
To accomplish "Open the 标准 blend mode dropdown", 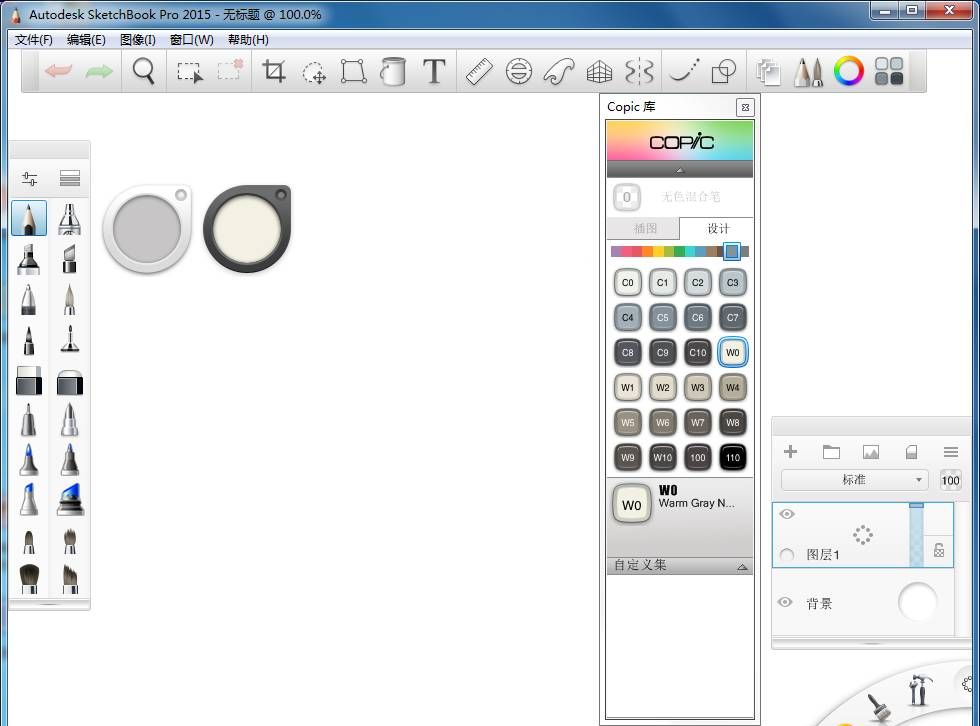I will 853,480.
